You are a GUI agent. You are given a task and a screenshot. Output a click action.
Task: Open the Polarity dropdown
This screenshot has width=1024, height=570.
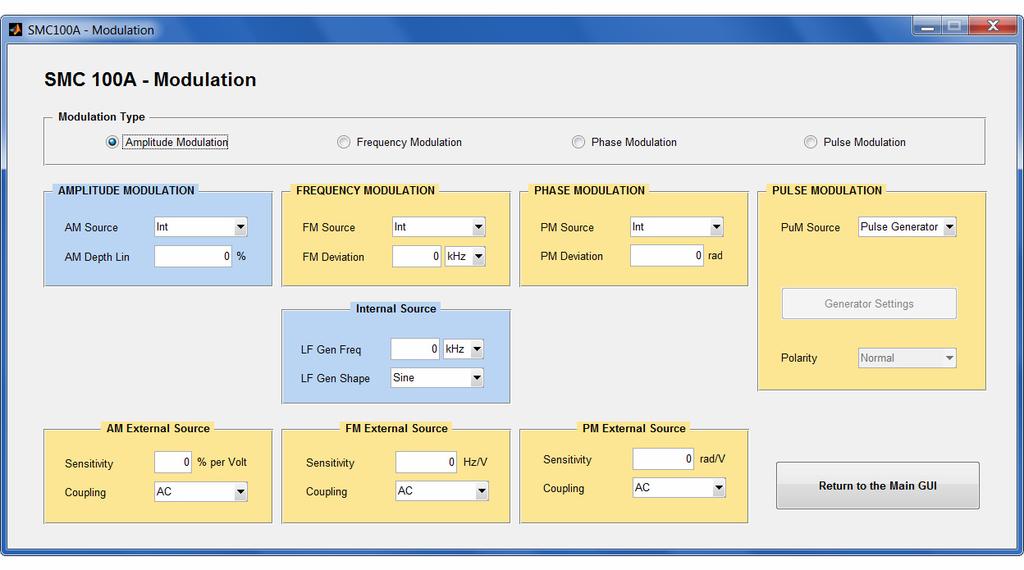[x=907, y=358]
